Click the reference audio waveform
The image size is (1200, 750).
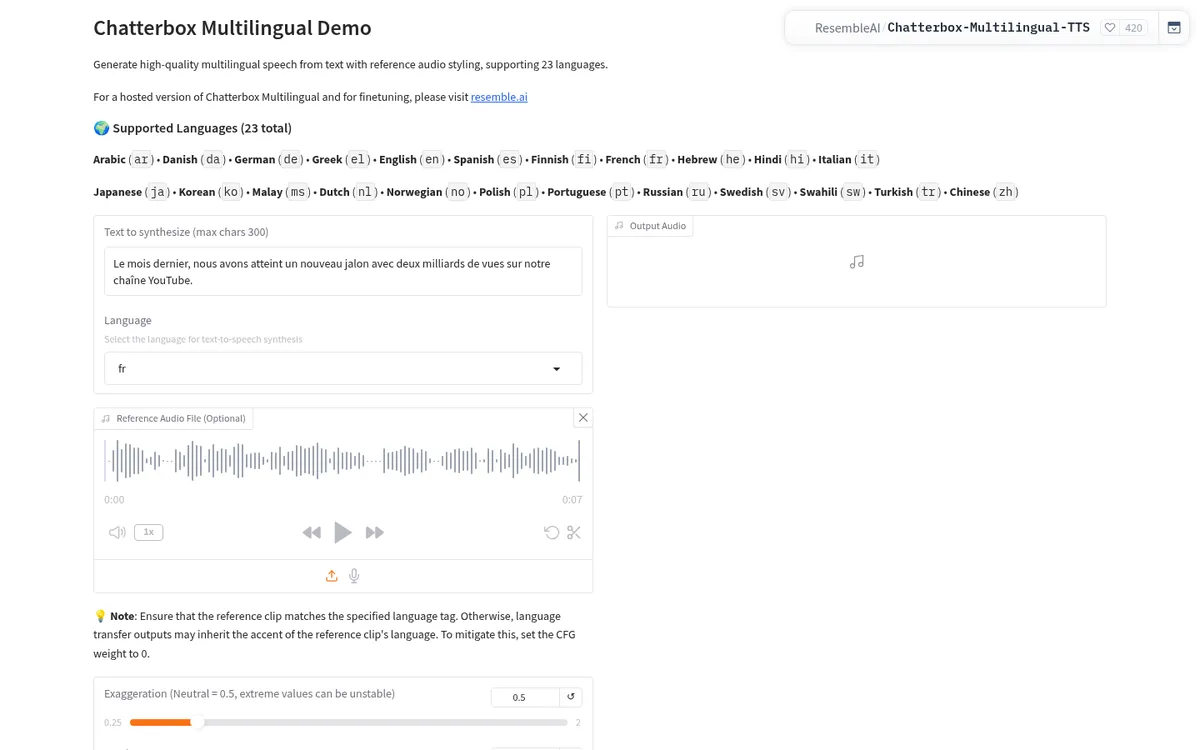(343, 461)
